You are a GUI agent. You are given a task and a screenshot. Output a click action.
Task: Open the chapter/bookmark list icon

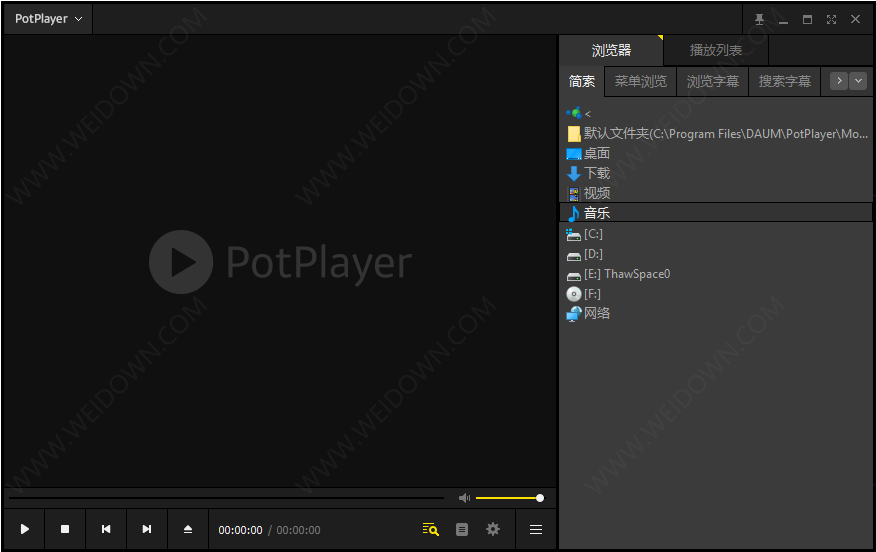461,529
